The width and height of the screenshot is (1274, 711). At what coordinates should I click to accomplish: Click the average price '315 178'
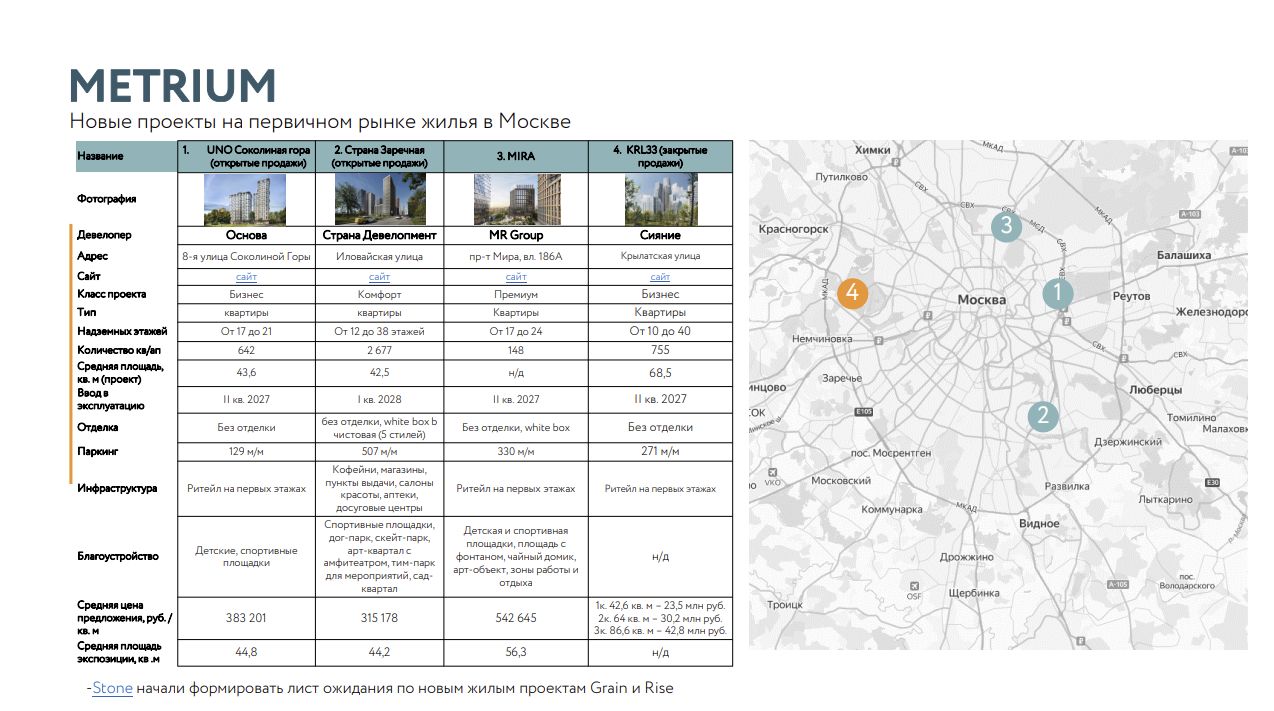[379, 618]
